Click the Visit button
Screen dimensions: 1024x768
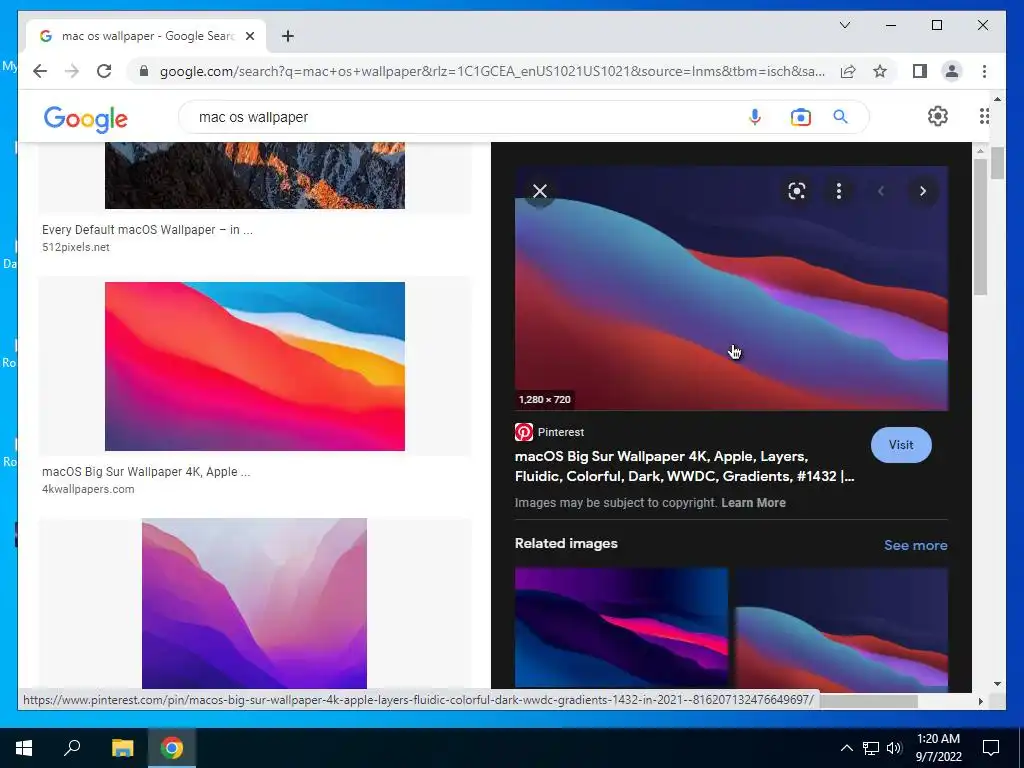click(x=901, y=445)
